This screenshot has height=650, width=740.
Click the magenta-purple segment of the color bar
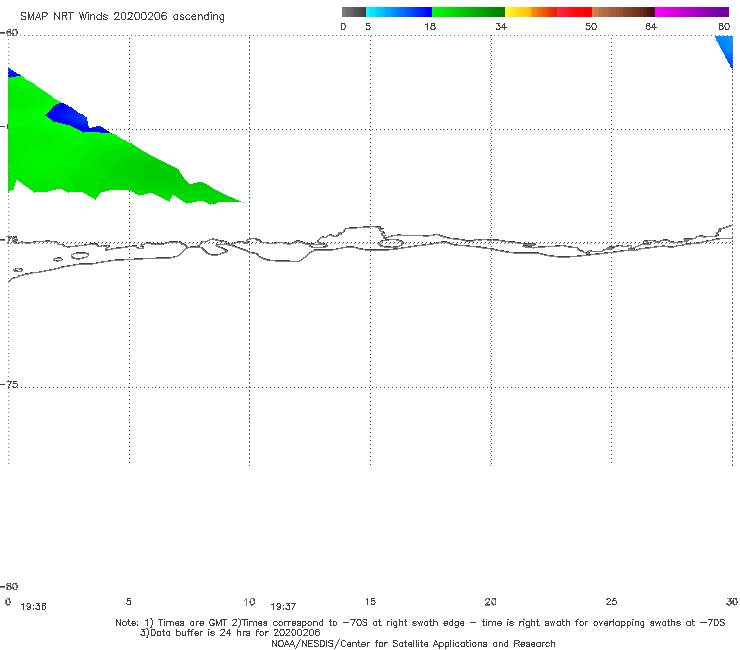692,12
